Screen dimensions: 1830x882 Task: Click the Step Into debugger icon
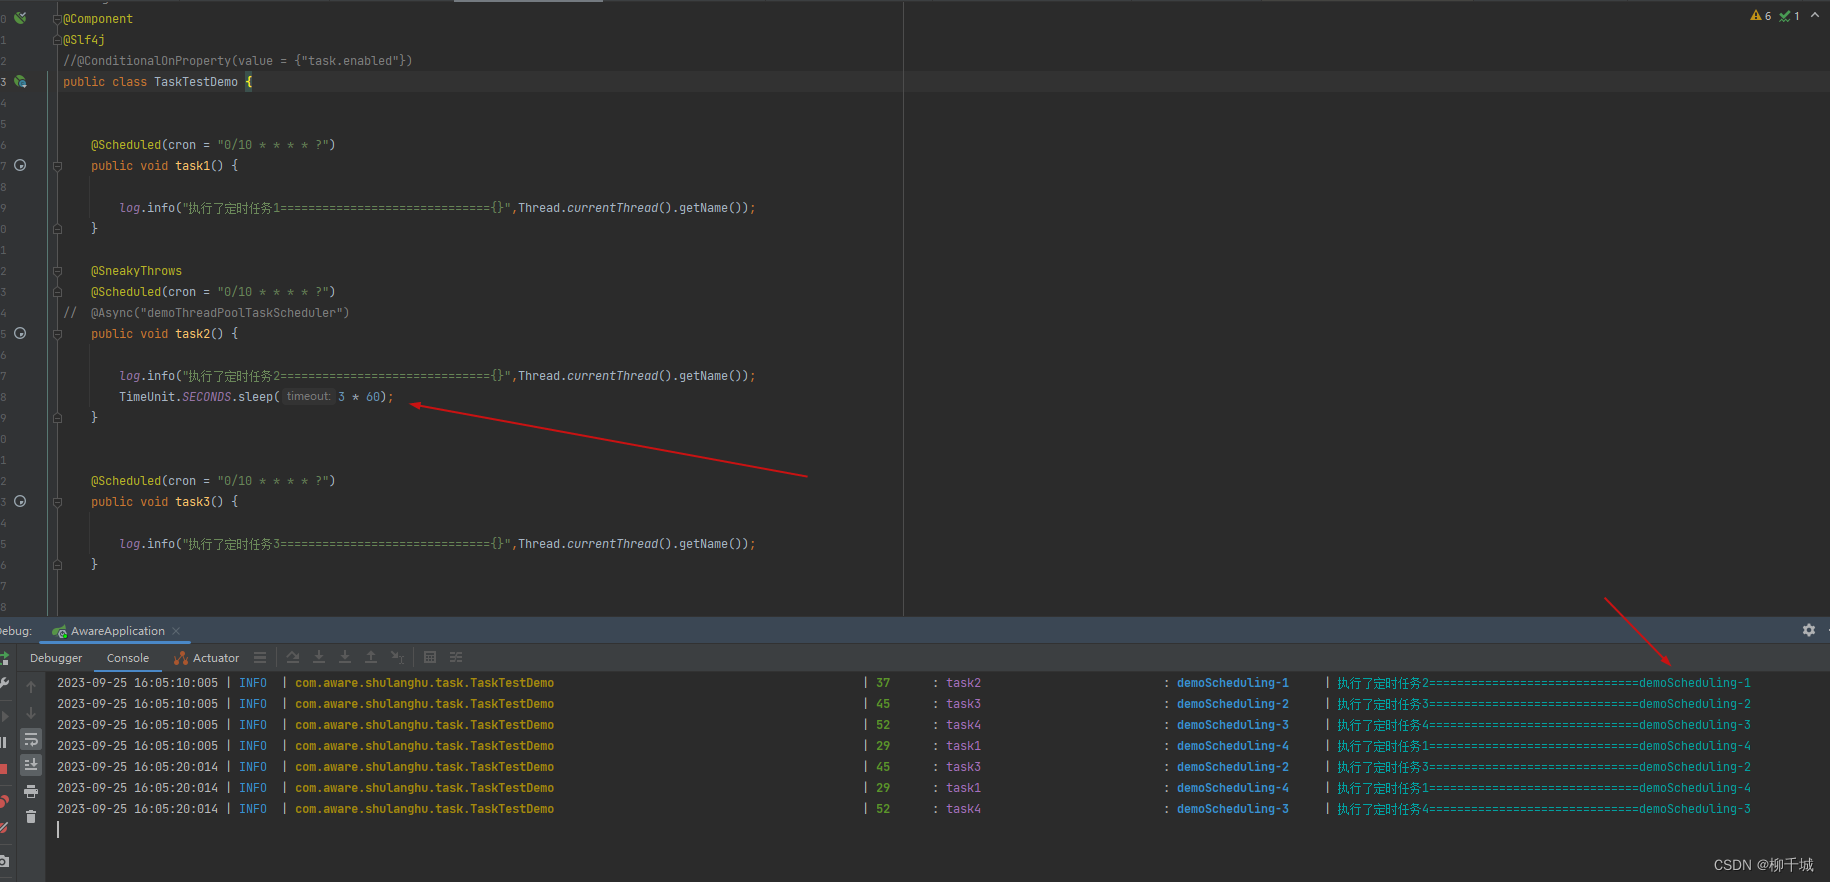point(319,657)
